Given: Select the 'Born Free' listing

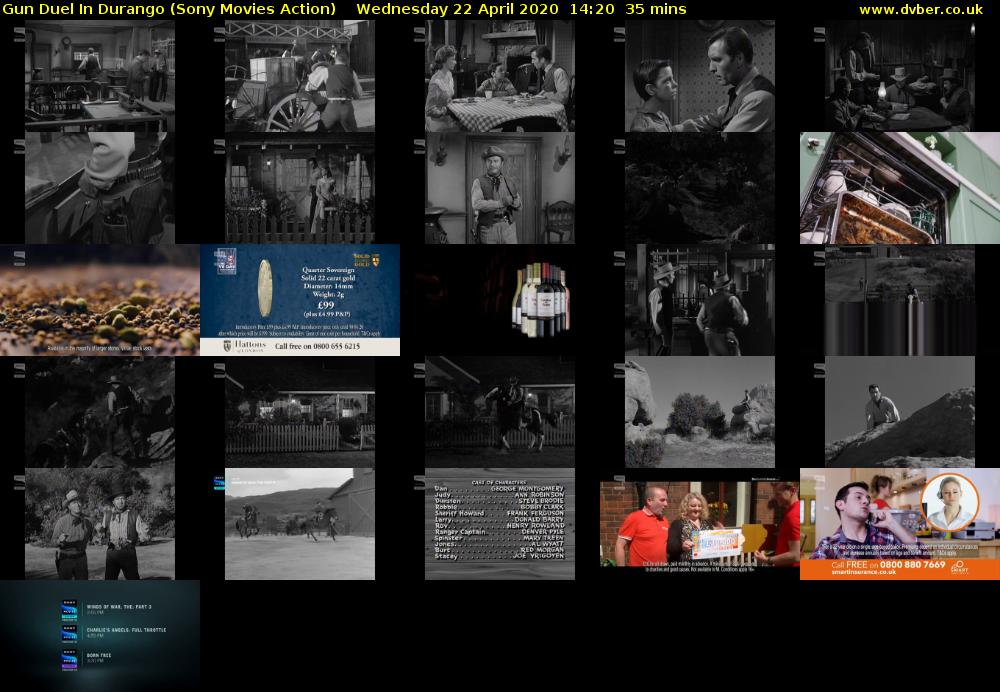Looking at the screenshot, I should pyautogui.click(x=99, y=658).
